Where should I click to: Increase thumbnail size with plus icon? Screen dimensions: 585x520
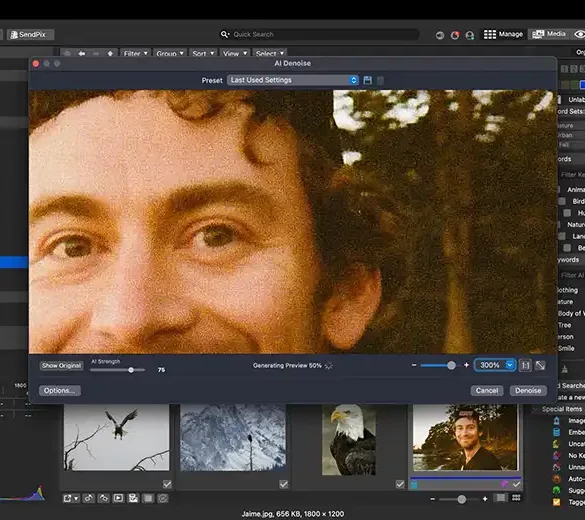(x=485, y=499)
